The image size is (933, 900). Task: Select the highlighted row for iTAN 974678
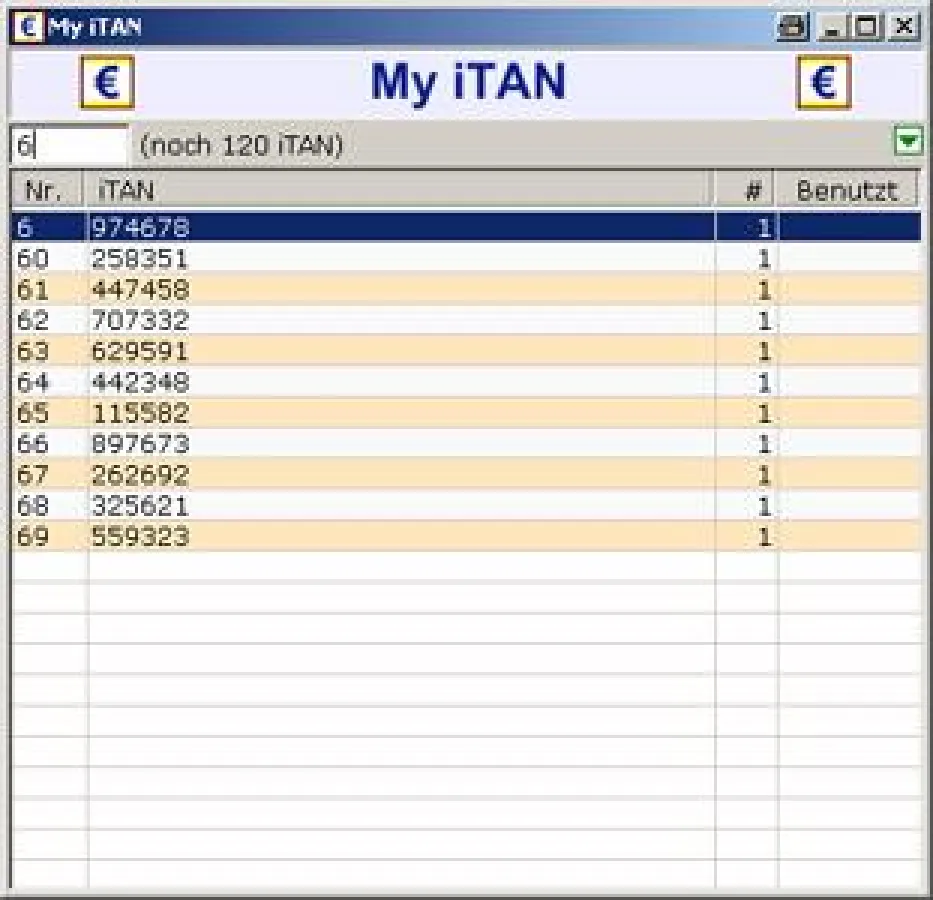coord(300,227)
